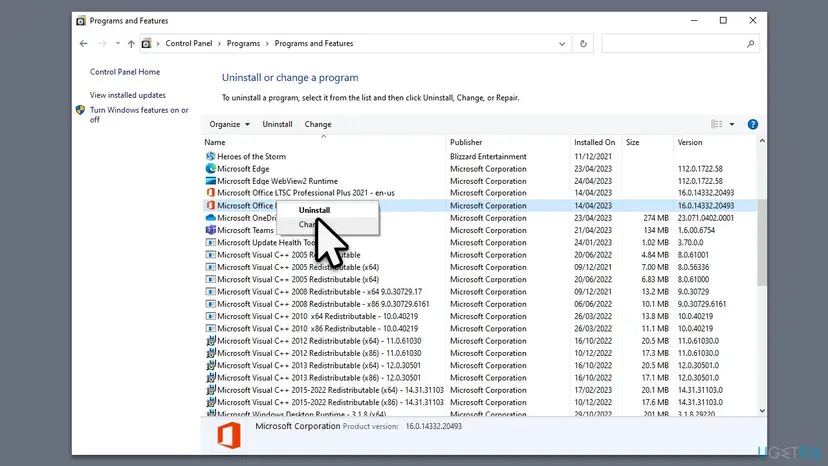
Task: Click installed date 11/12/2021
Action: [593, 156]
